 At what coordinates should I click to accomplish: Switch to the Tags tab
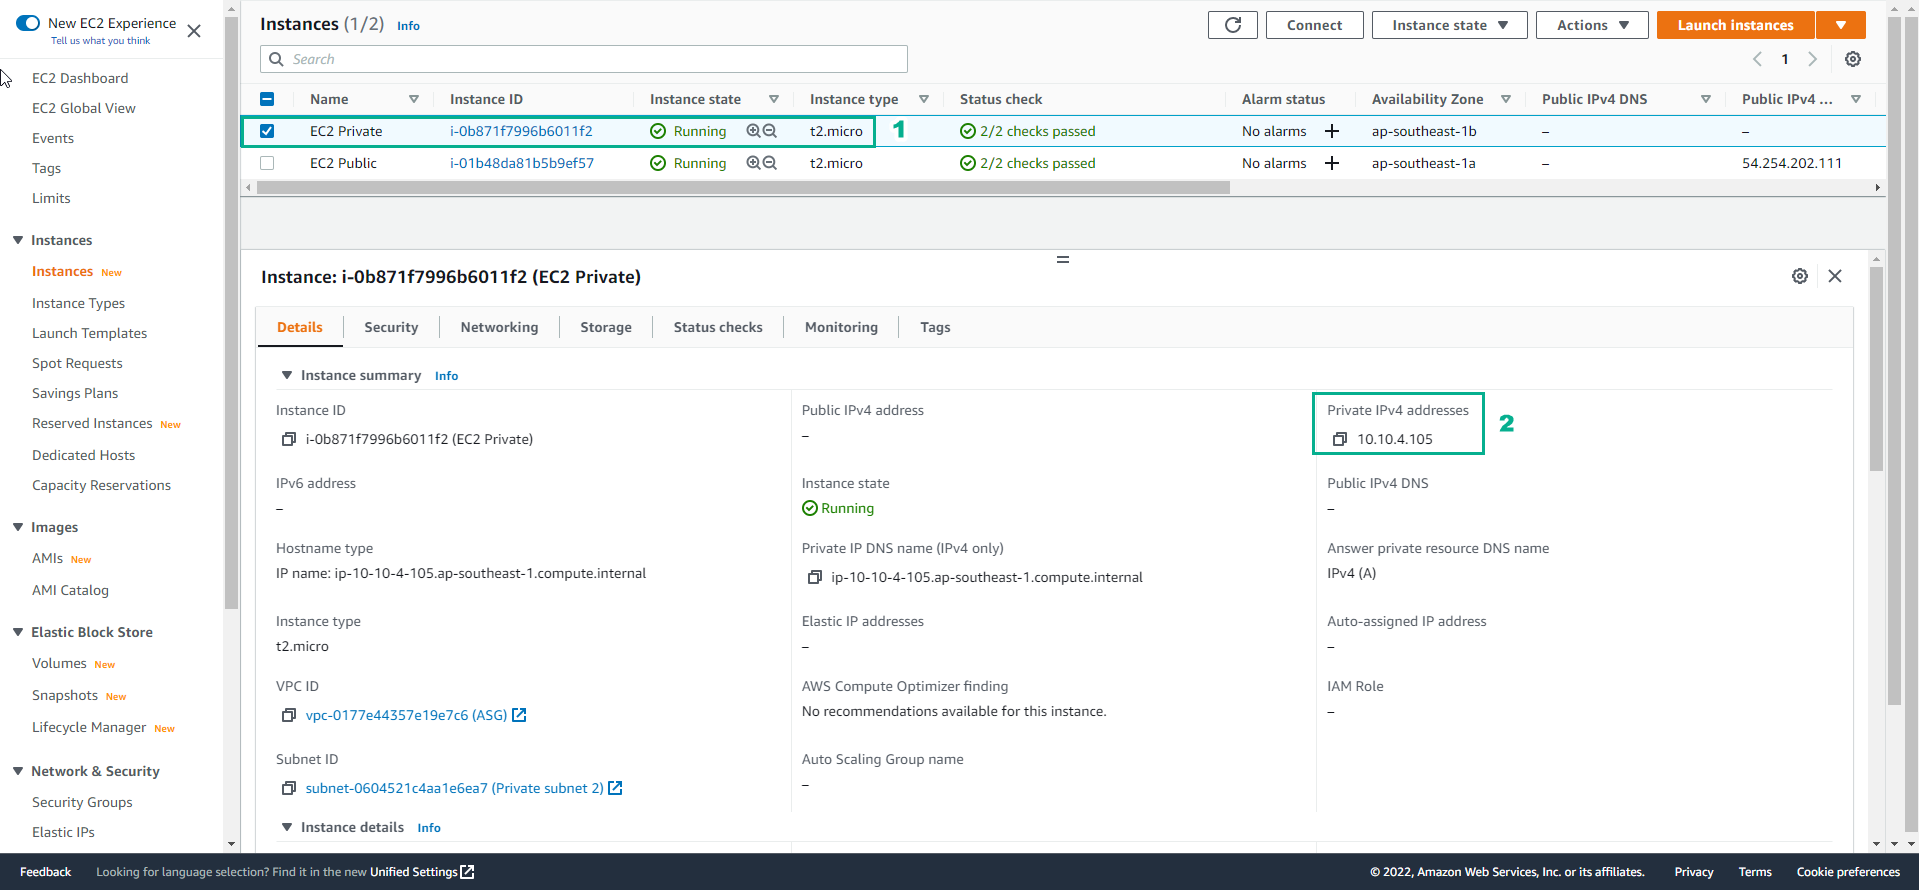[x=935, y=327]
